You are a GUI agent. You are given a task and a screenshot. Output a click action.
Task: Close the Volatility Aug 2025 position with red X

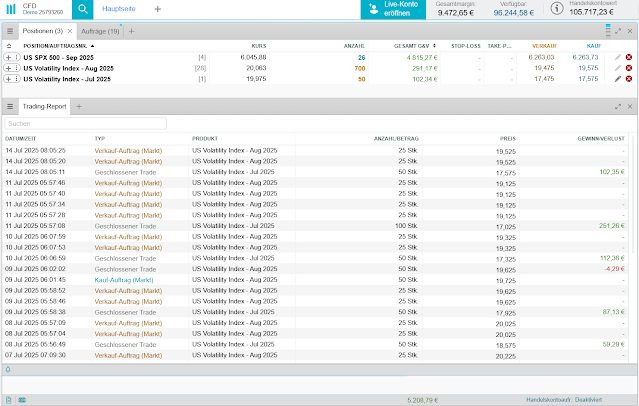pyautogui.click(x=629, y=68)
